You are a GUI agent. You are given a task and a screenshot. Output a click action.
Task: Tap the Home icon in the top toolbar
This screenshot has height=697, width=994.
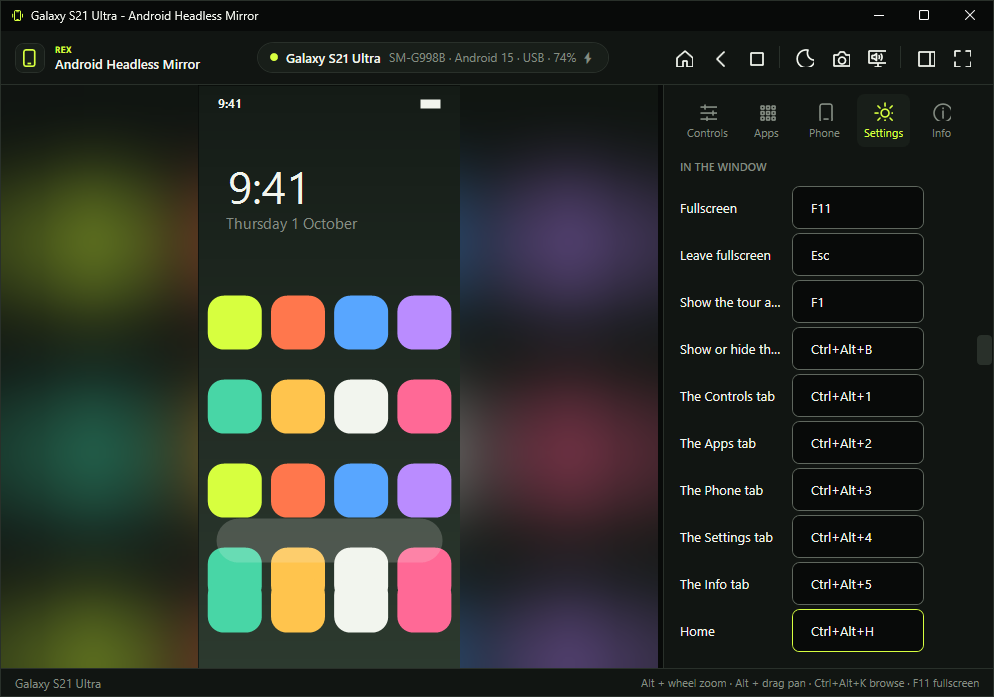point(684,59)
